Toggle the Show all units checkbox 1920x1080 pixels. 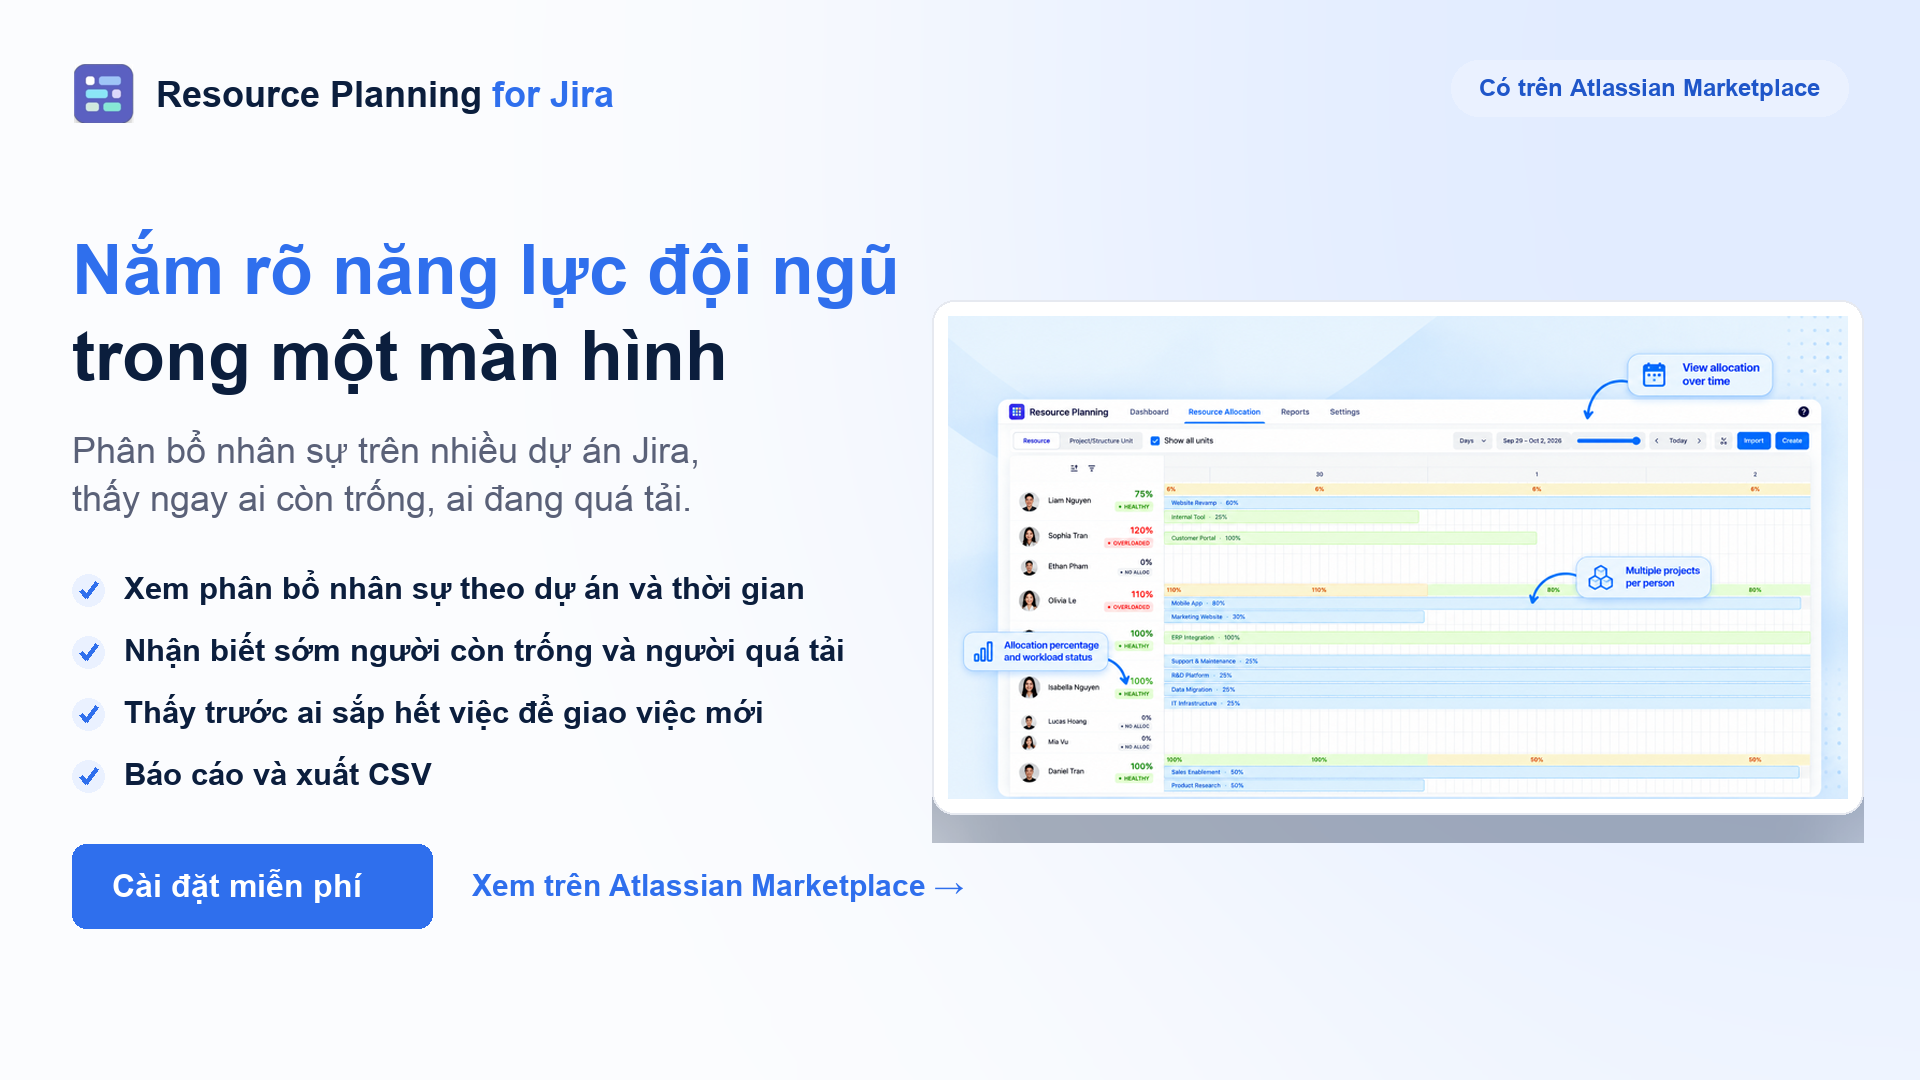point(1155,441)
